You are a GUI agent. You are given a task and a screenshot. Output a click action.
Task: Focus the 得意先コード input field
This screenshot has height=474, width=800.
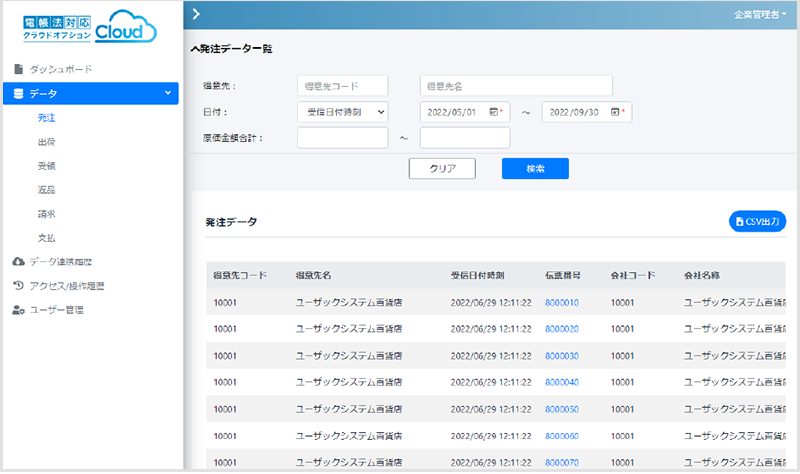click(x=343, y=86)
